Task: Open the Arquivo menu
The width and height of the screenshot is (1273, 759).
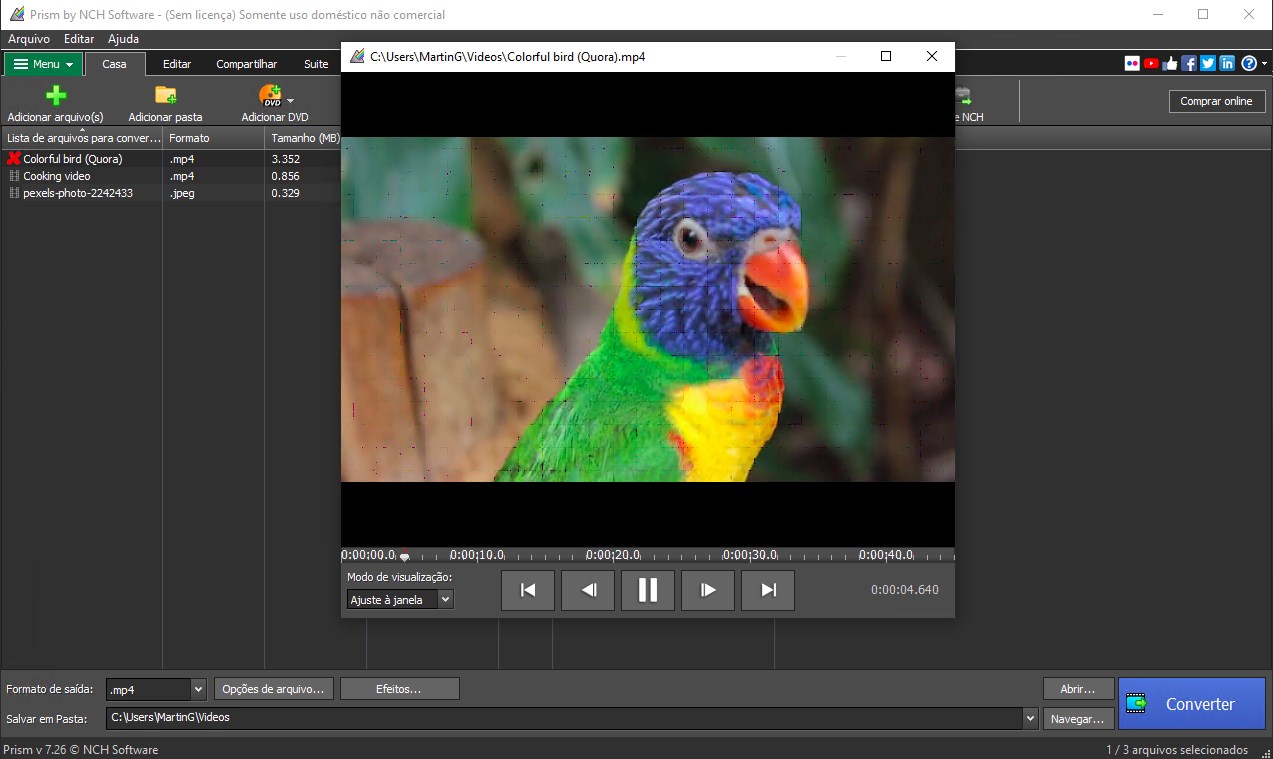Action: coord(29,39)
